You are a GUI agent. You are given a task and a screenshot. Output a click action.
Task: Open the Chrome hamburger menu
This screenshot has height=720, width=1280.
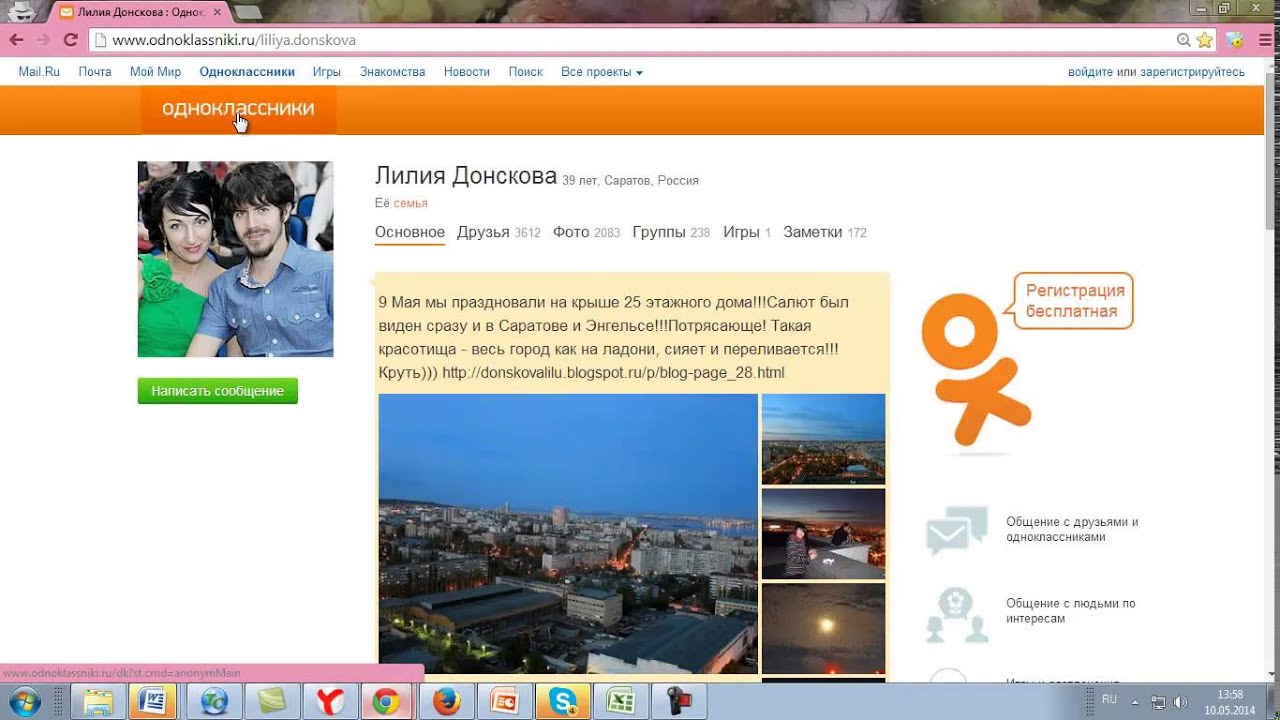(1263, 40)
